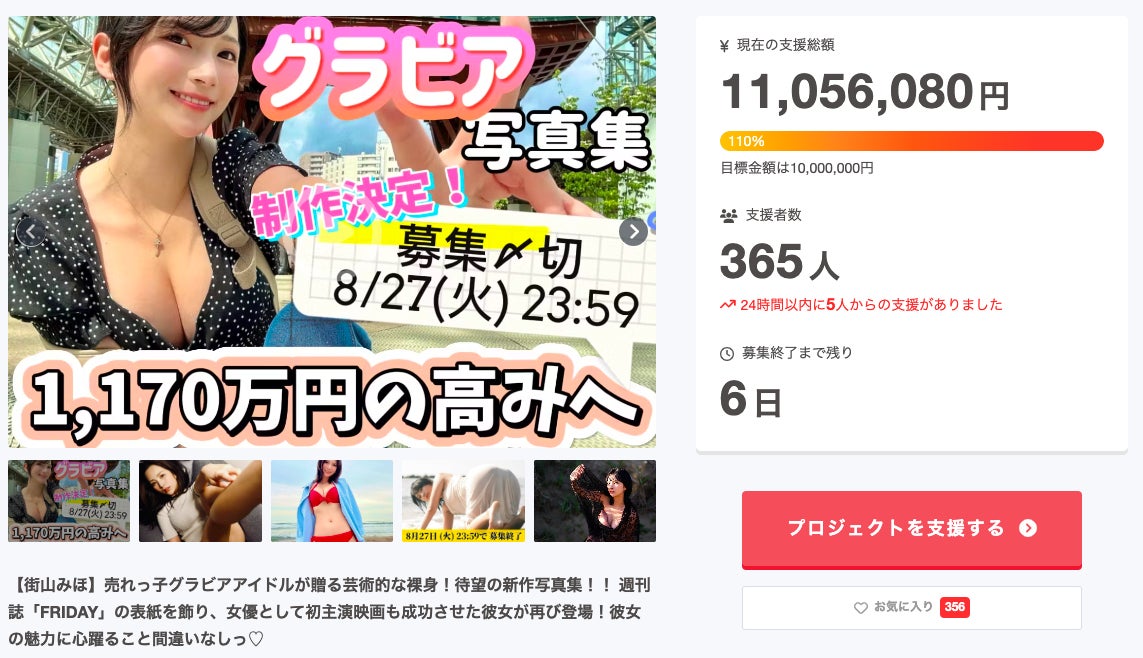Click the プロジェクトを支援する button
Viewport: 1143px width, 658px height.
912,529
